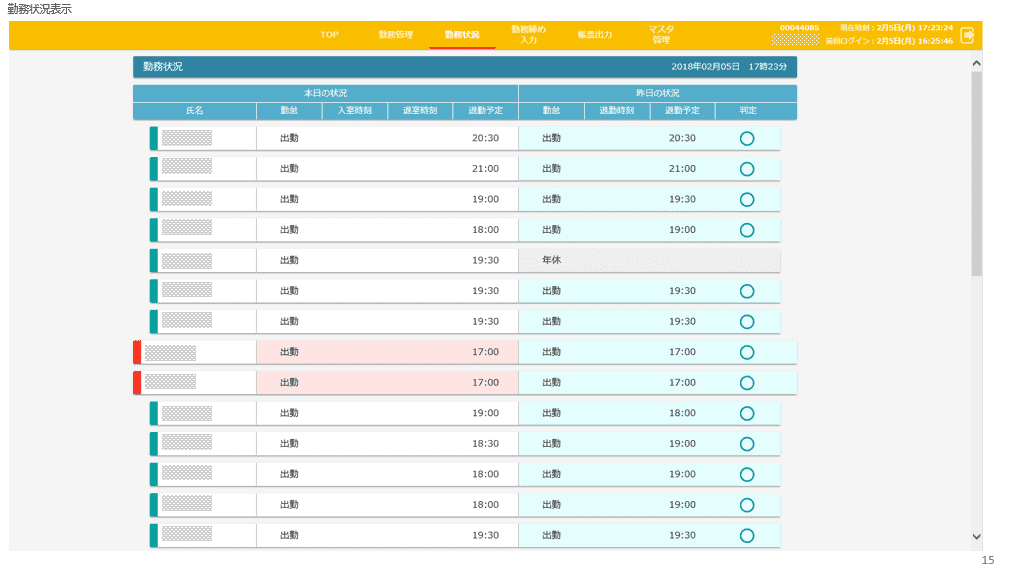The width and height of the screenshot is (1024, 576).
Task: Click the 入室時刻 column header
Action: [354, 111]
